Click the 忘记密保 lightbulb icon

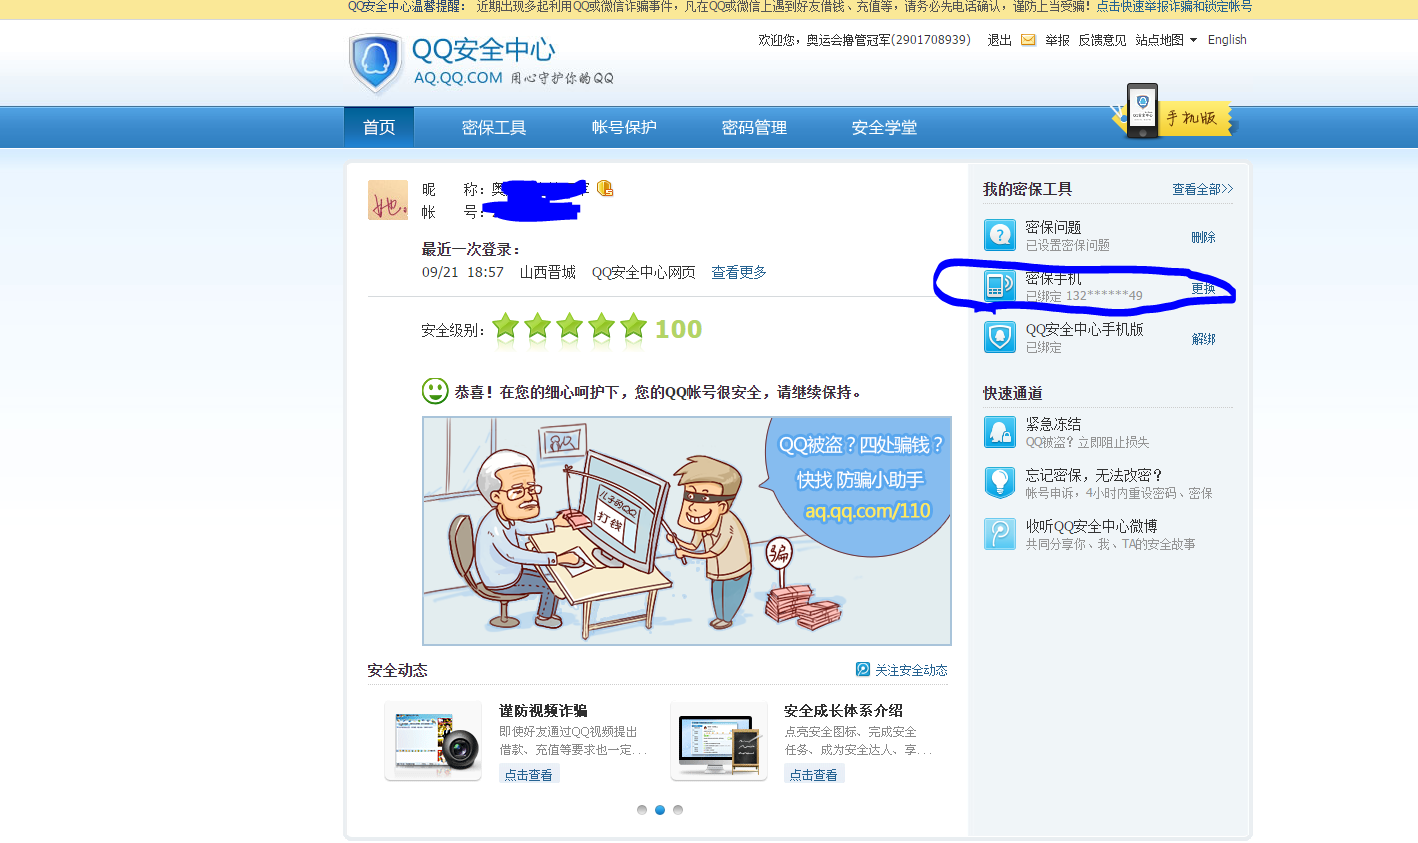click(1000, 483)
